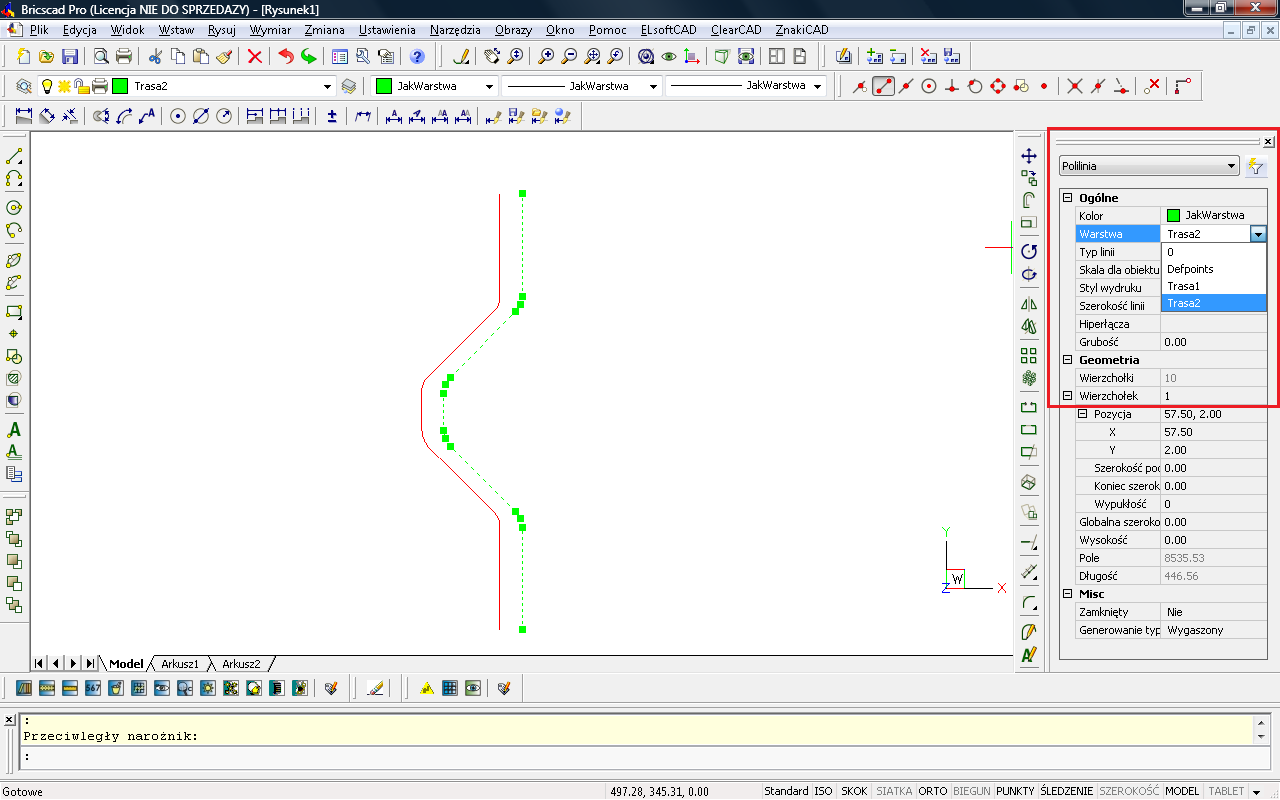The image size is (1280, 800).
Task: Toggle ORTO mode in status bar
Action: (x=933, y=791)
